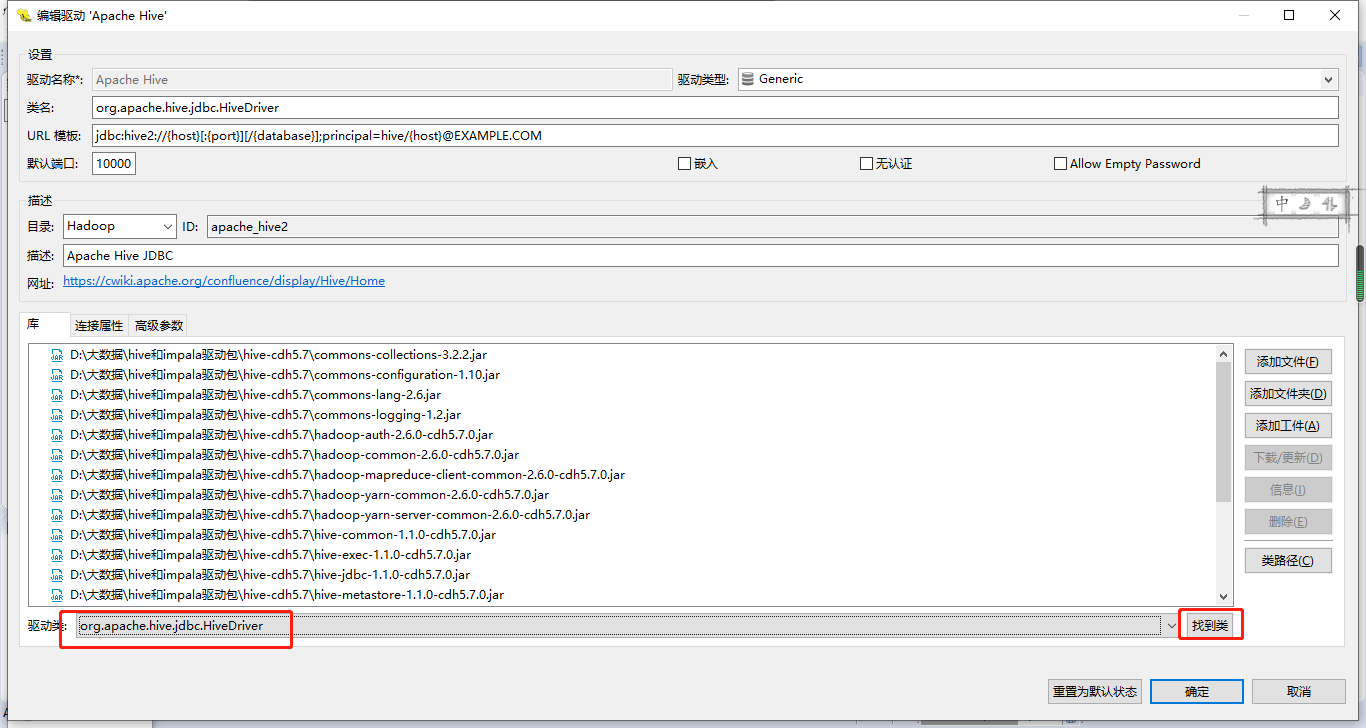The width and height of the screenshot is (1366, 728).
Task: Click the jar icon of commons-configuration-1.10.jar
Action: [57, 375]
